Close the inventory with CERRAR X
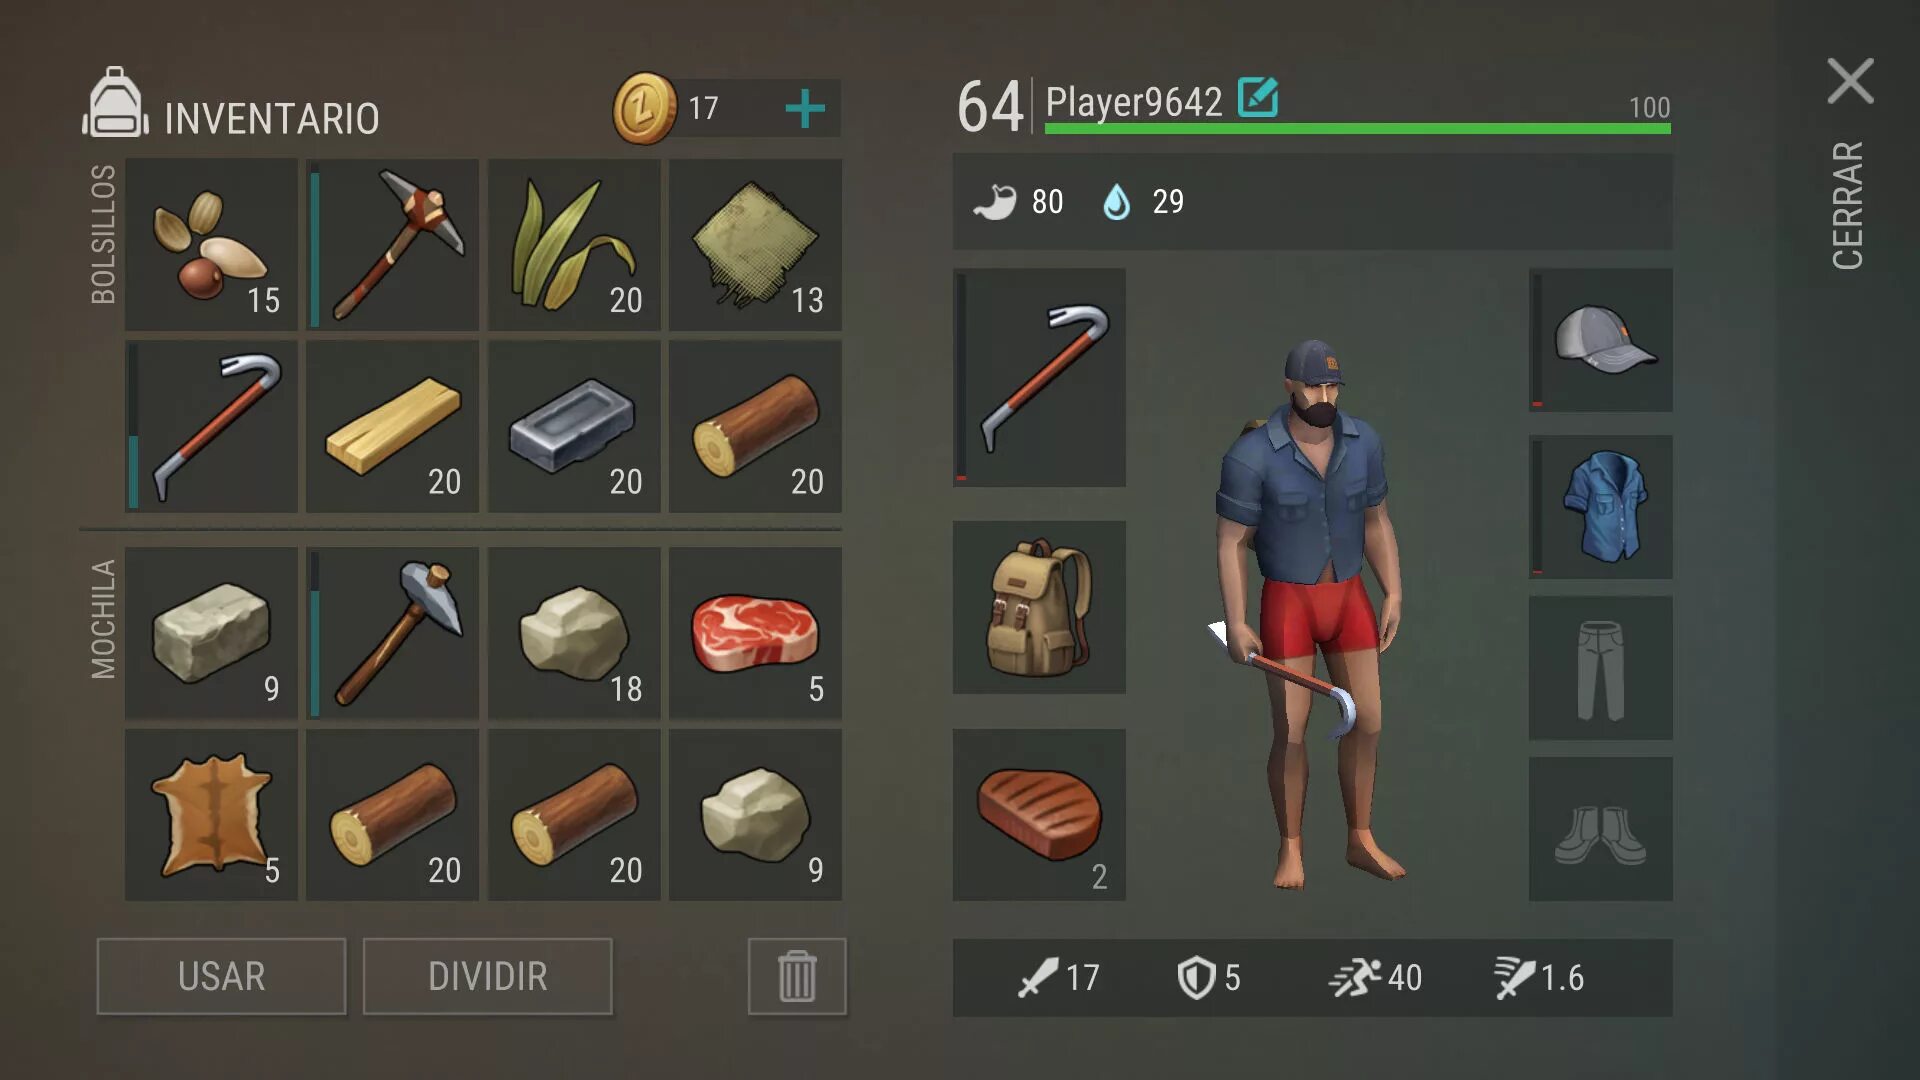Screen dimensions: 1920x1080 (1850, 81)
